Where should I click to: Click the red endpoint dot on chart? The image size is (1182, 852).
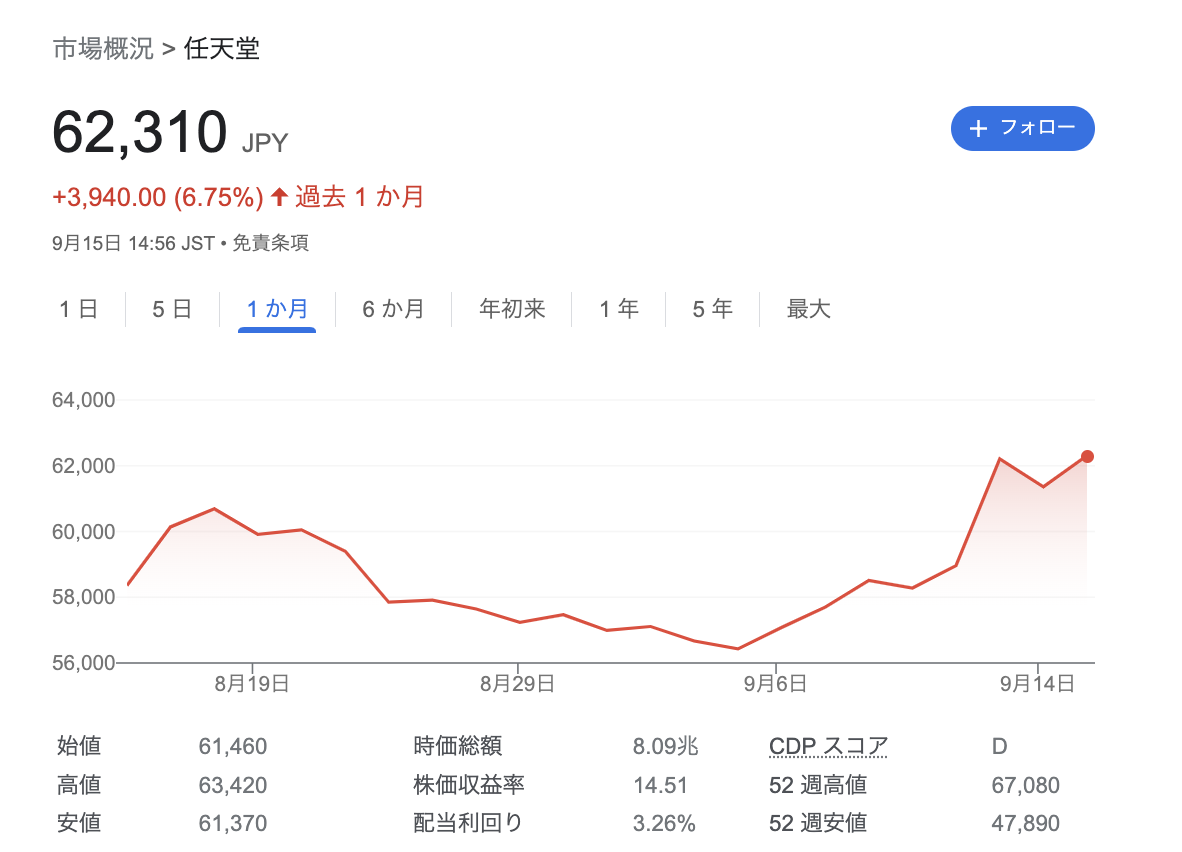coord(1087,456)
